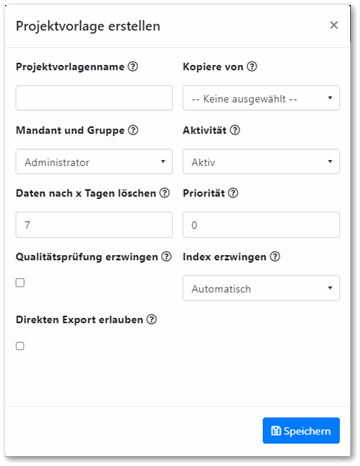
Task: Open the Kopiere von dropdown
Action: click(x=261, y=98)
